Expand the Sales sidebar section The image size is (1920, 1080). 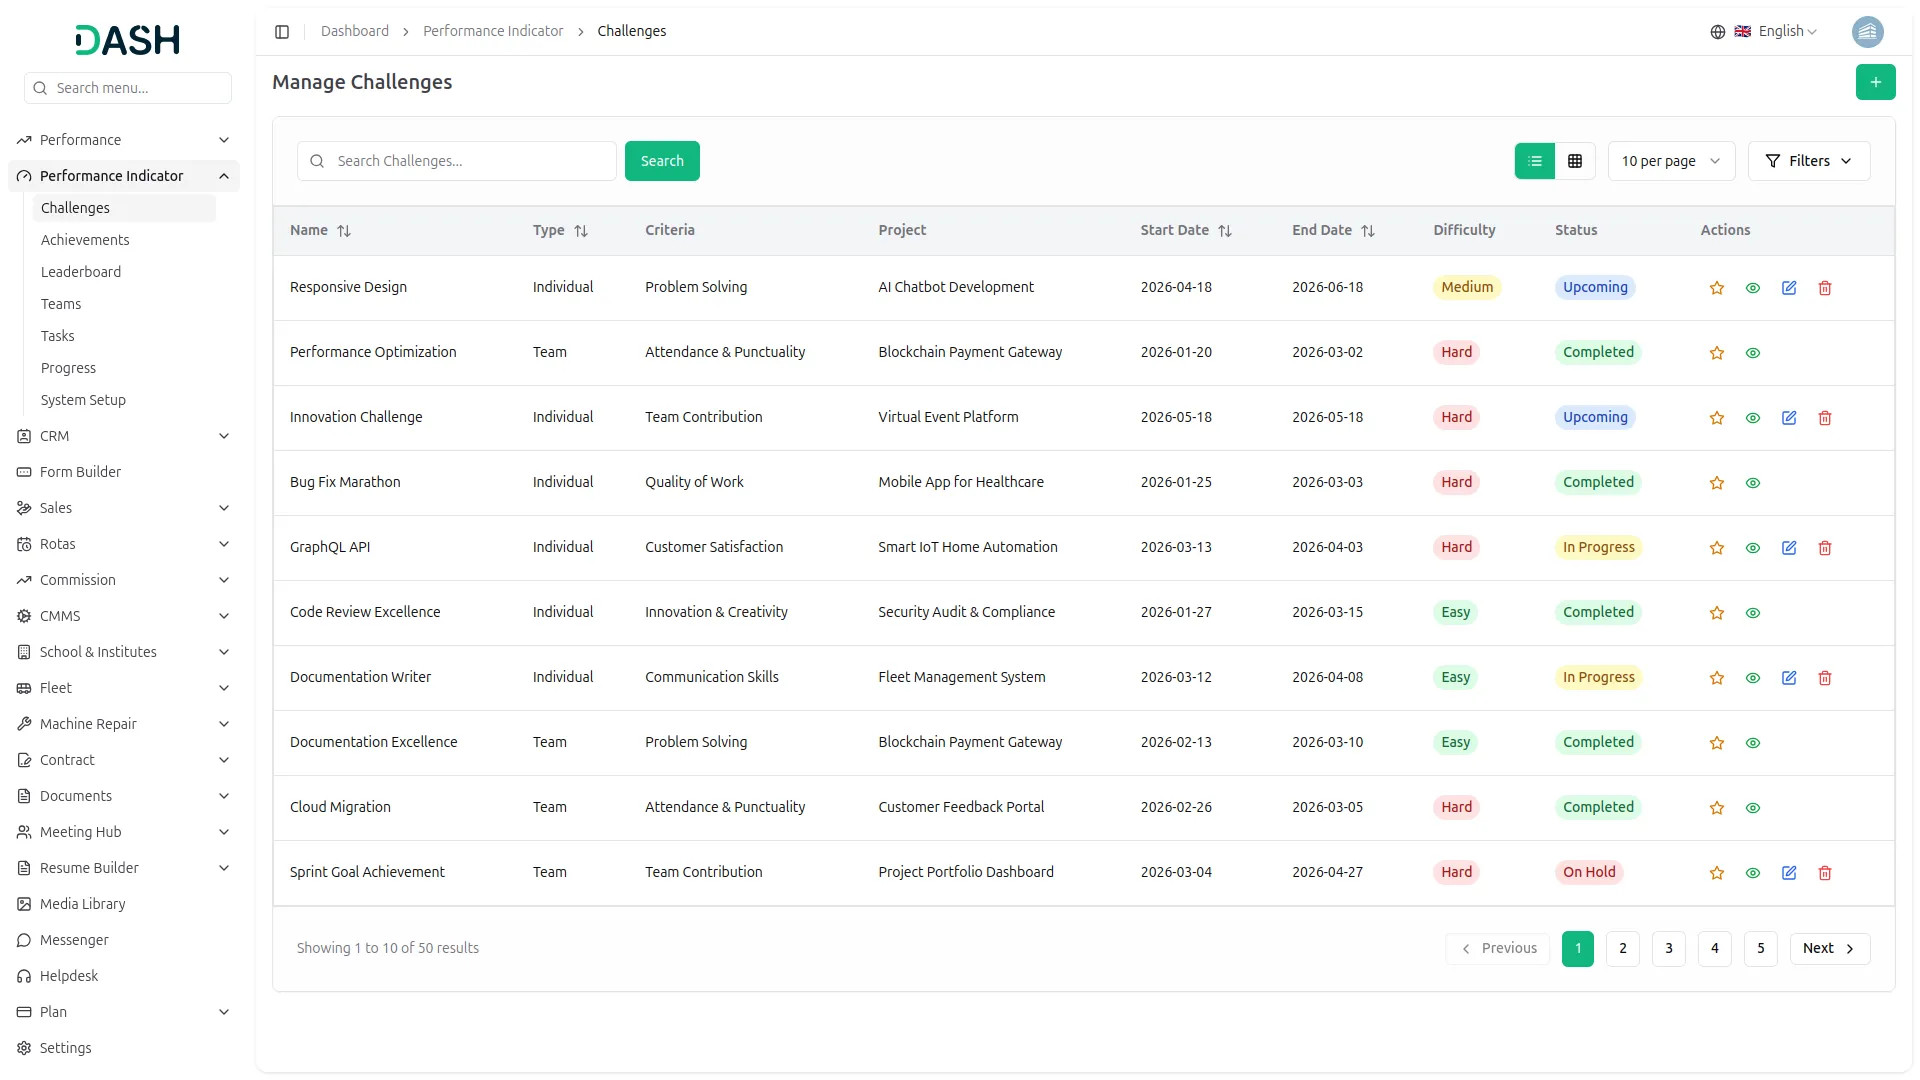tap(124, 508)
